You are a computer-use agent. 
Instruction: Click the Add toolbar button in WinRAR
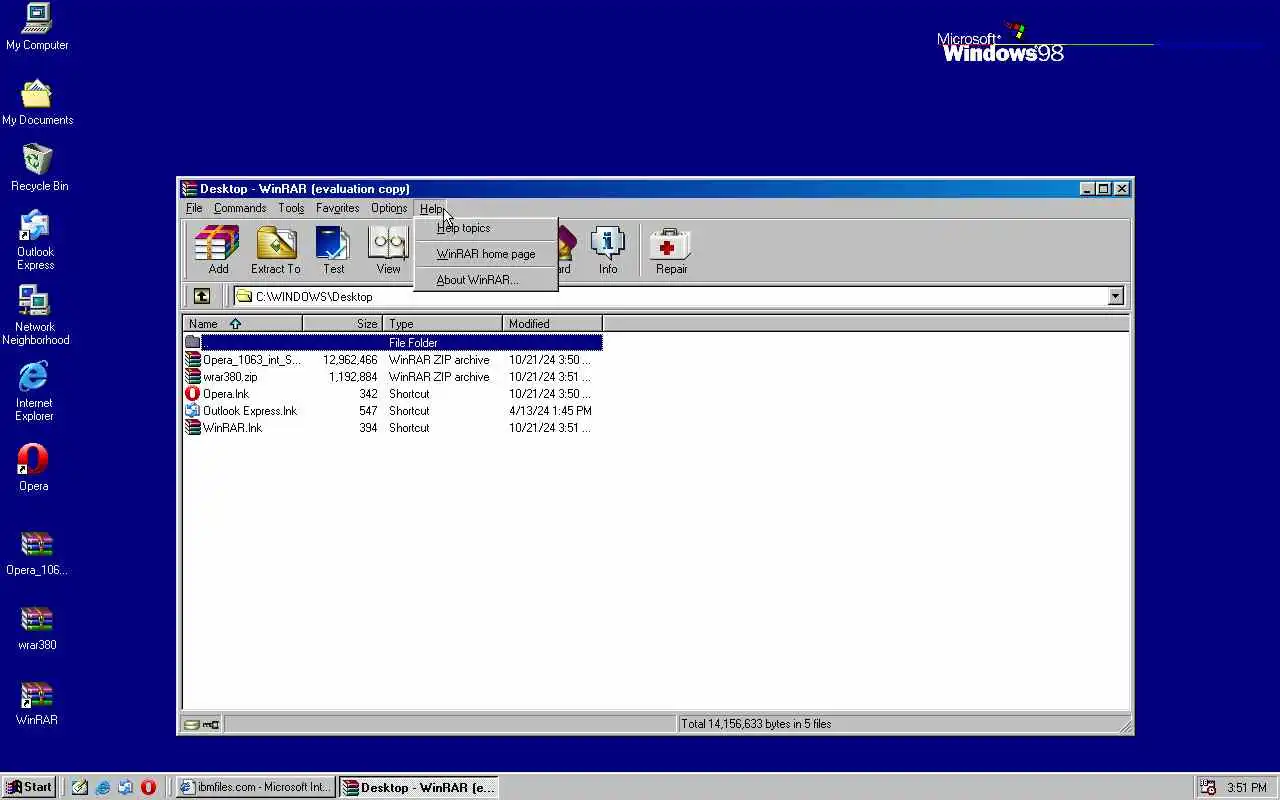pos(217,249)
